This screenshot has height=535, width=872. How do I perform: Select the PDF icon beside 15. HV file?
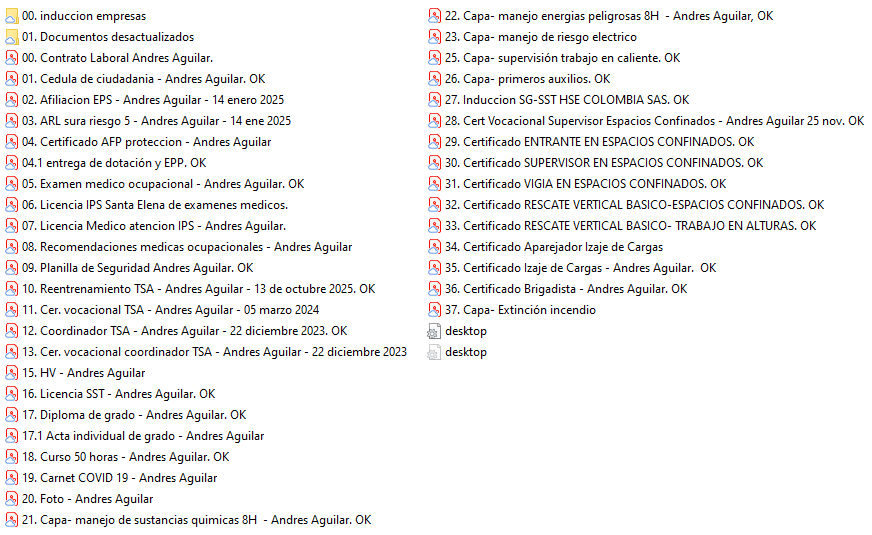click(12, 373)
